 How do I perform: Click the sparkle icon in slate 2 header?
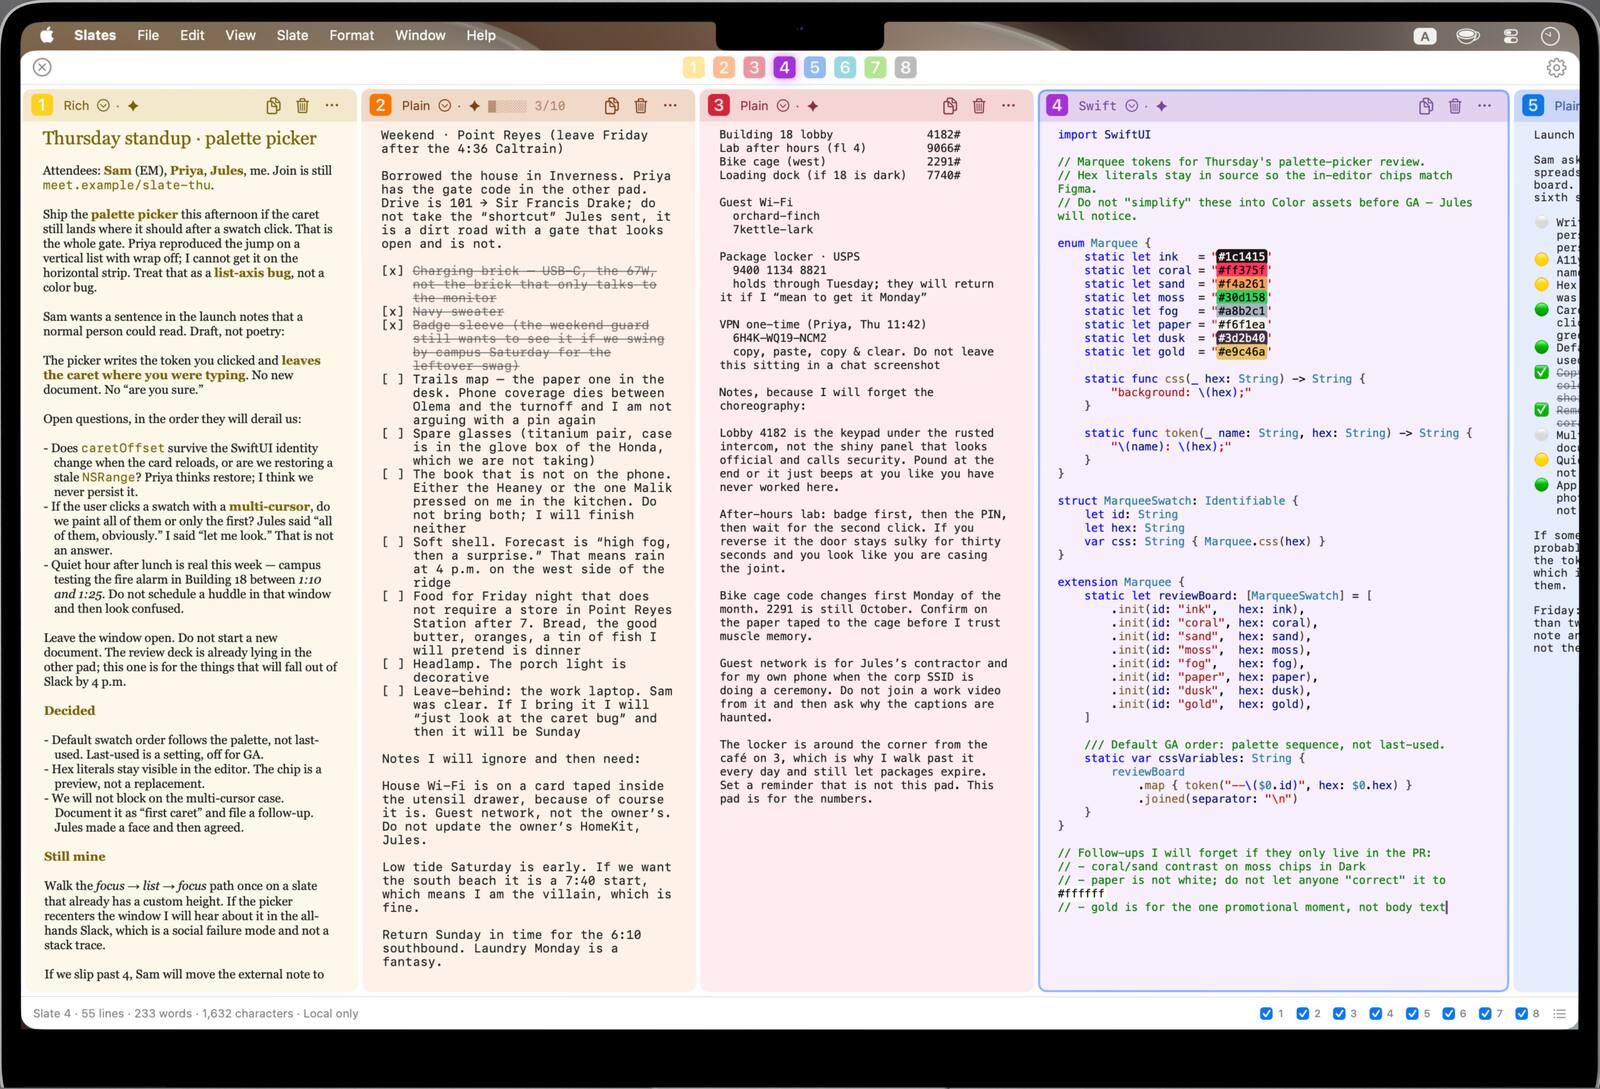[x=474, y=106]
